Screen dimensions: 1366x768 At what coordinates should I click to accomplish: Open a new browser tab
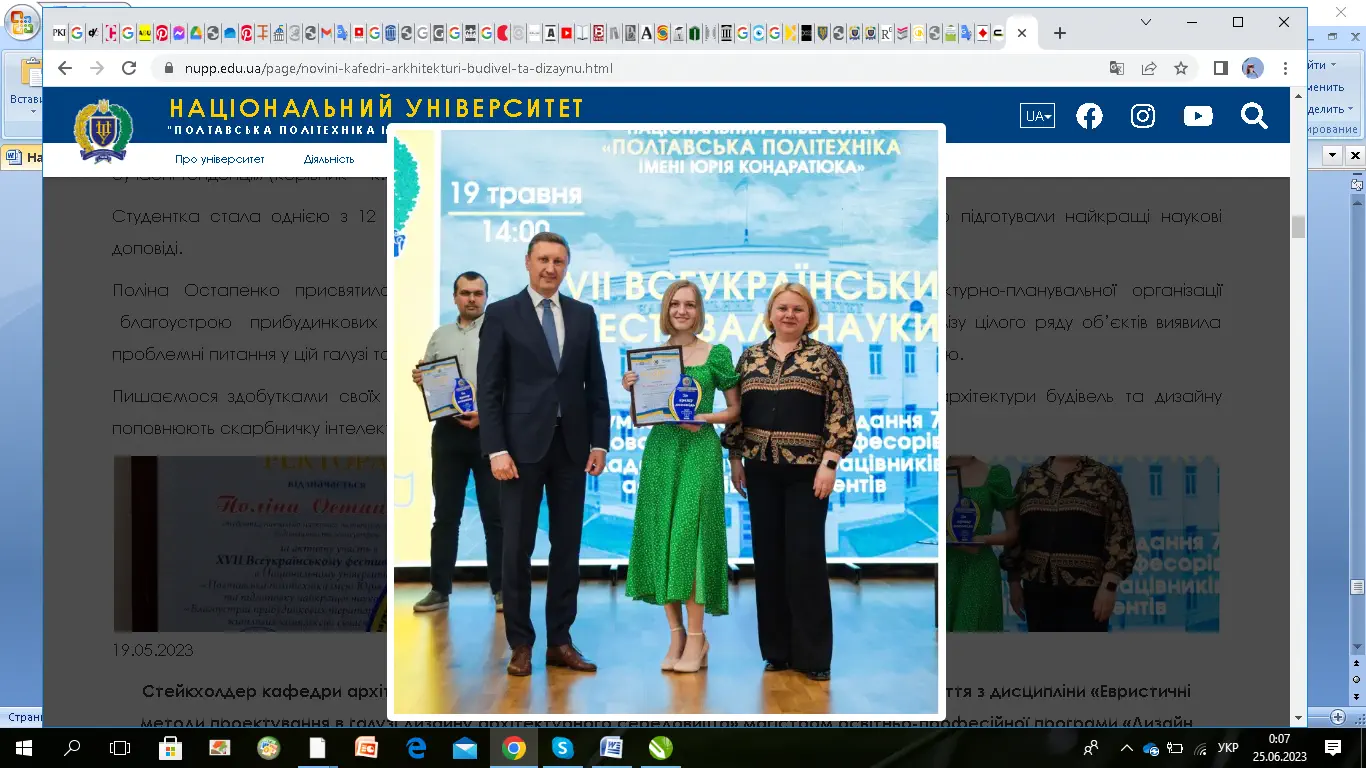pyautogui.click(x=1060, y=33)
